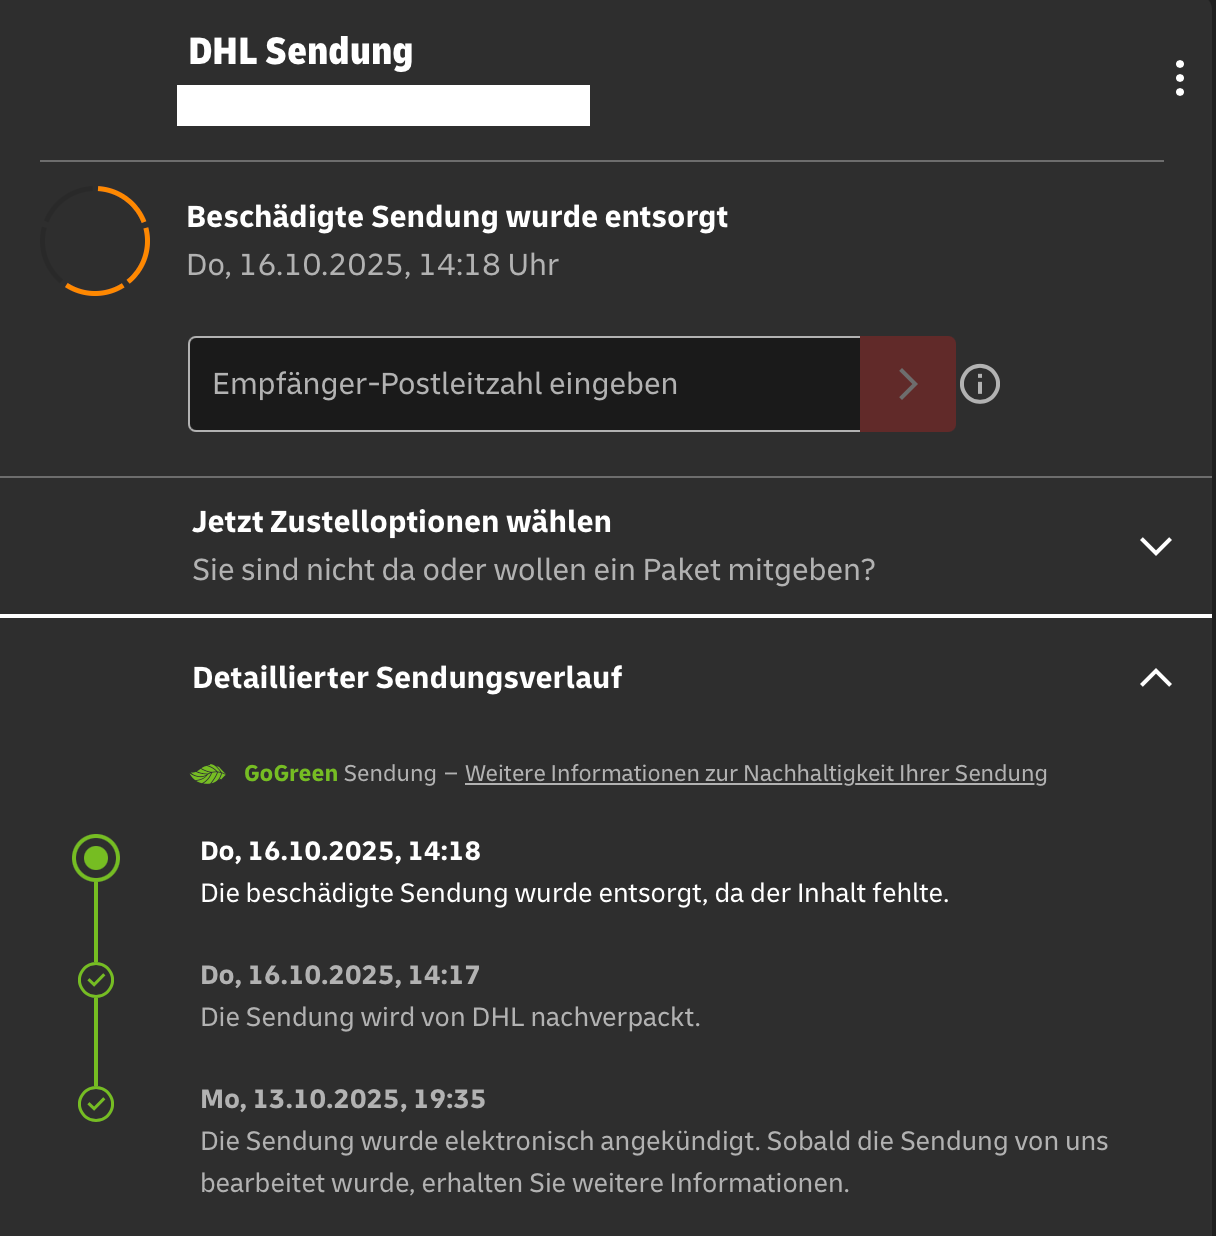Click the redacted tracking number bar
This screenshot has height=1236, width=1216.
pyautogui.click(x=383, y=106)
